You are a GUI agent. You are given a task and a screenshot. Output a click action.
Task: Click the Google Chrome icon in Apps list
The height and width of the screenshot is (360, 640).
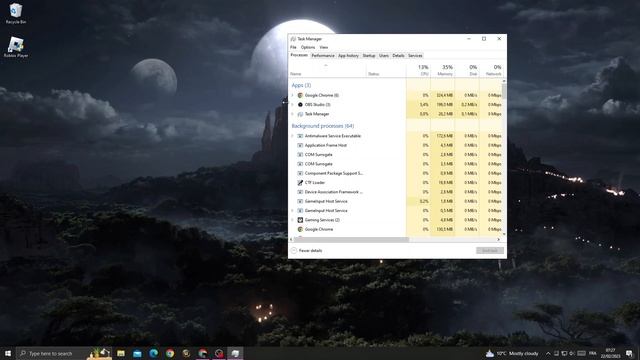click(300, 95)
